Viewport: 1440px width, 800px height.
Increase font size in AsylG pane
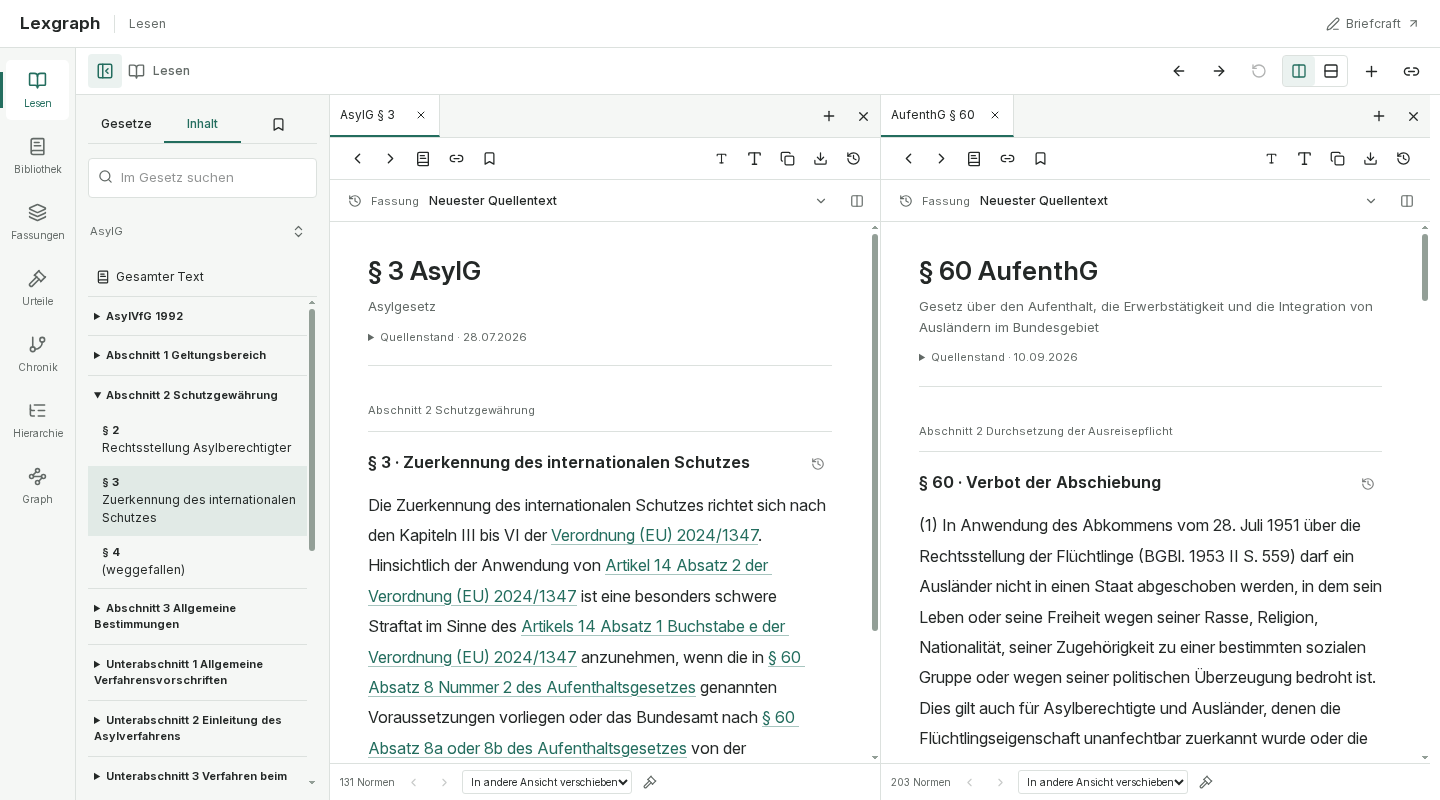point(754,158)
